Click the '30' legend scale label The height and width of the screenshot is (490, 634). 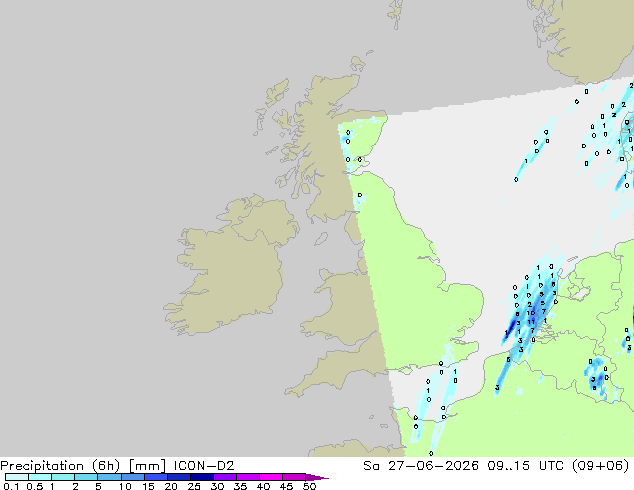[x=217, y=486]
